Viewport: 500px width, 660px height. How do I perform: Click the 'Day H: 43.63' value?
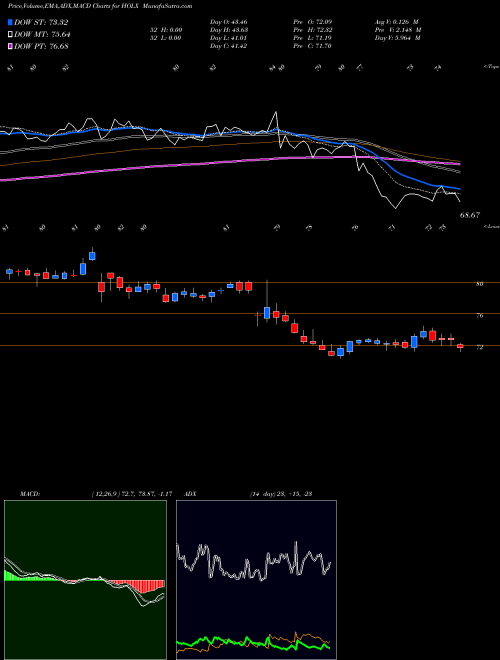228,30
